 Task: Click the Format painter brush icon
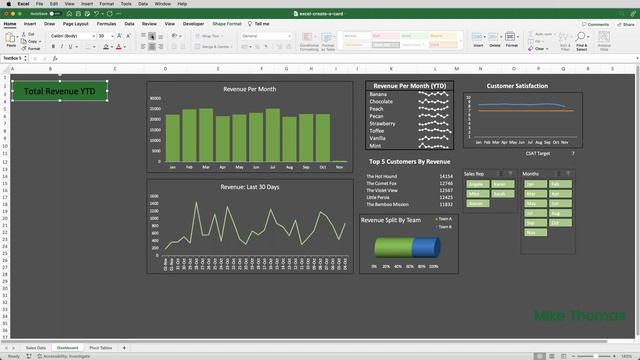click(24, 48)
